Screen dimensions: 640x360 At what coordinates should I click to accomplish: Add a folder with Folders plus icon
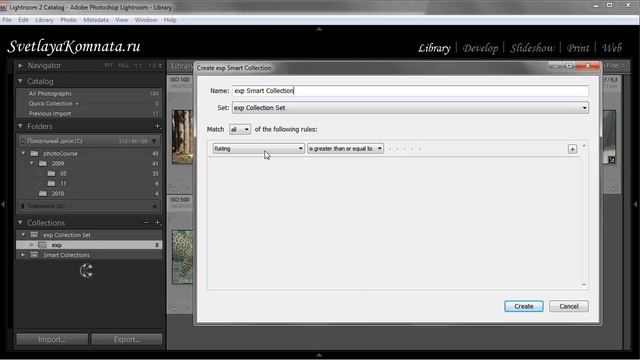coord(158,126)
